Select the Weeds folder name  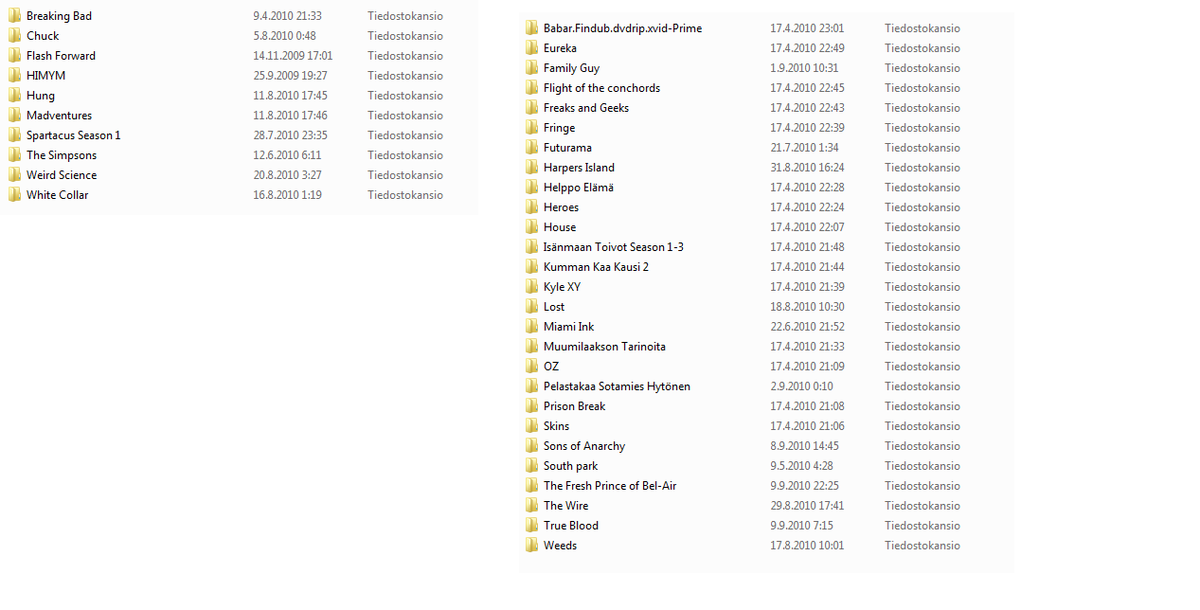(x=560, y=546)
